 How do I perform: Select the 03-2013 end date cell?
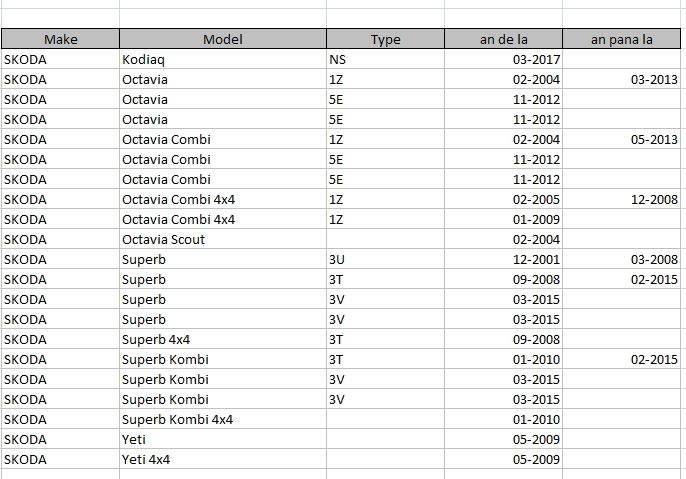pyautogui.click(x=621, y=79)
